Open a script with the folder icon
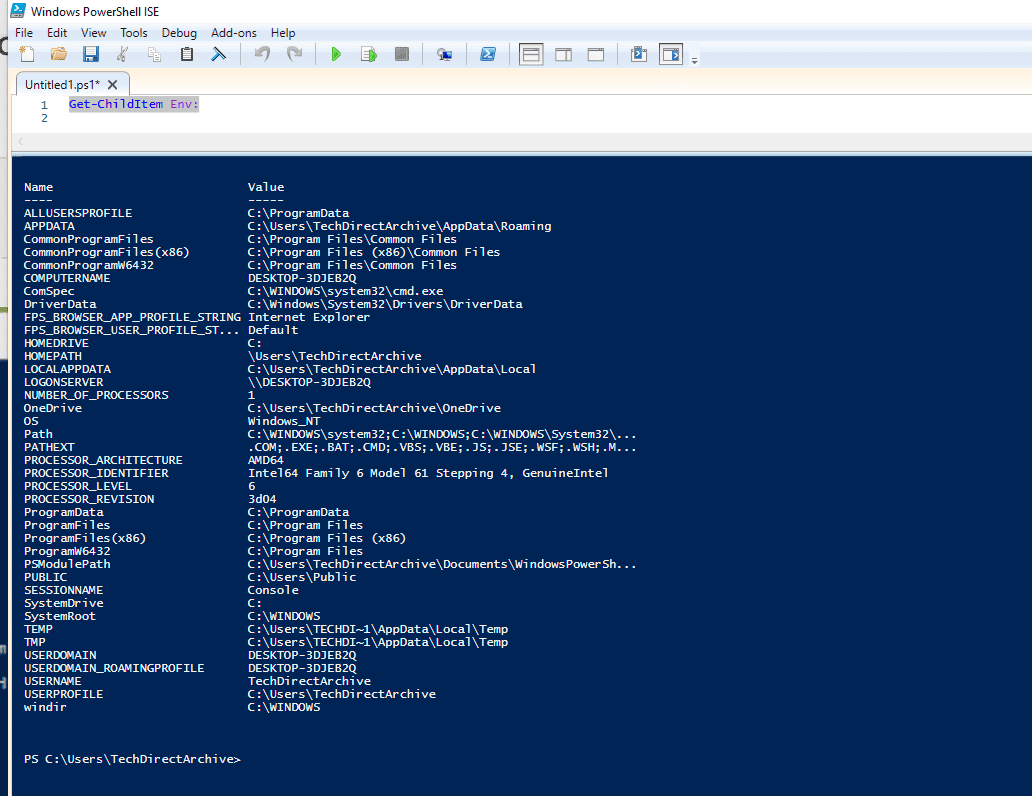Screen dimensions: 1032x796 coord(59,54)
